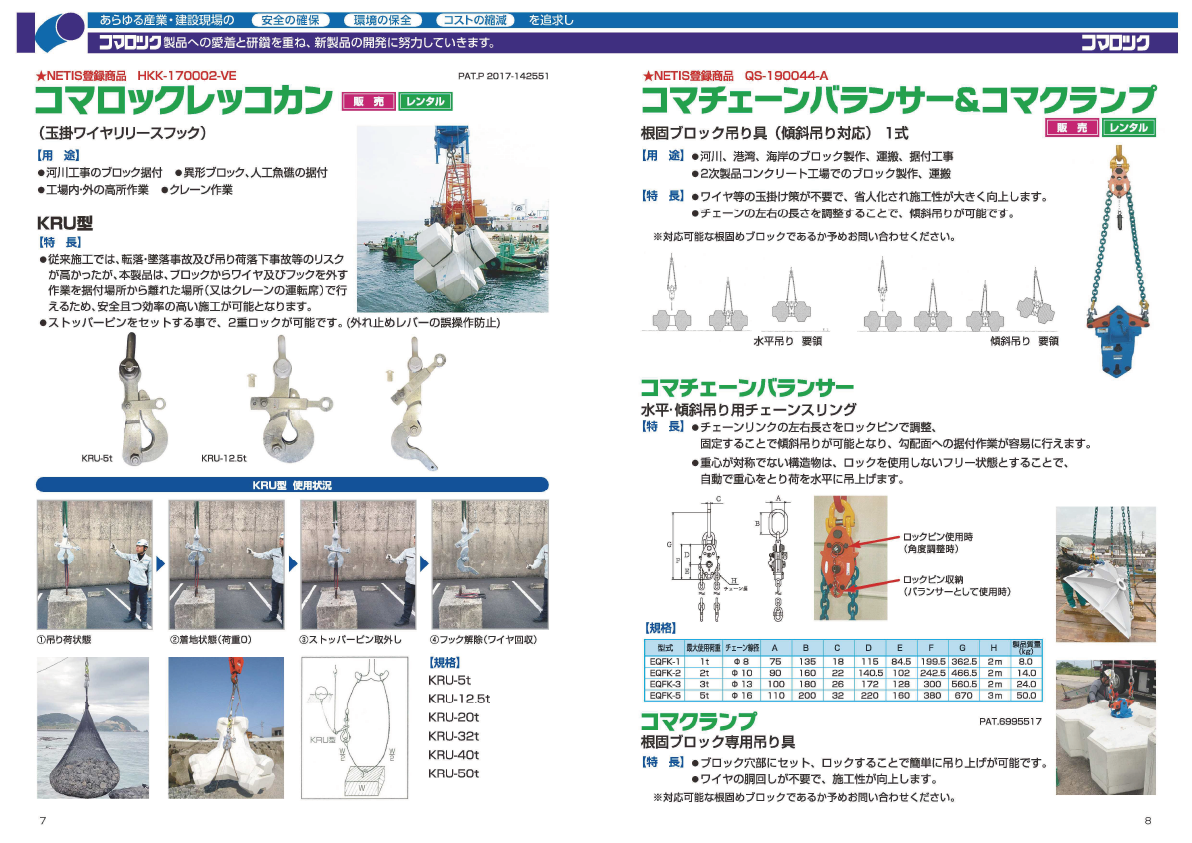The height and width of the screenshot is (843, 1192).
Task: Click the 販売 badge next to コマロックレッコカン
Action: 368,101
